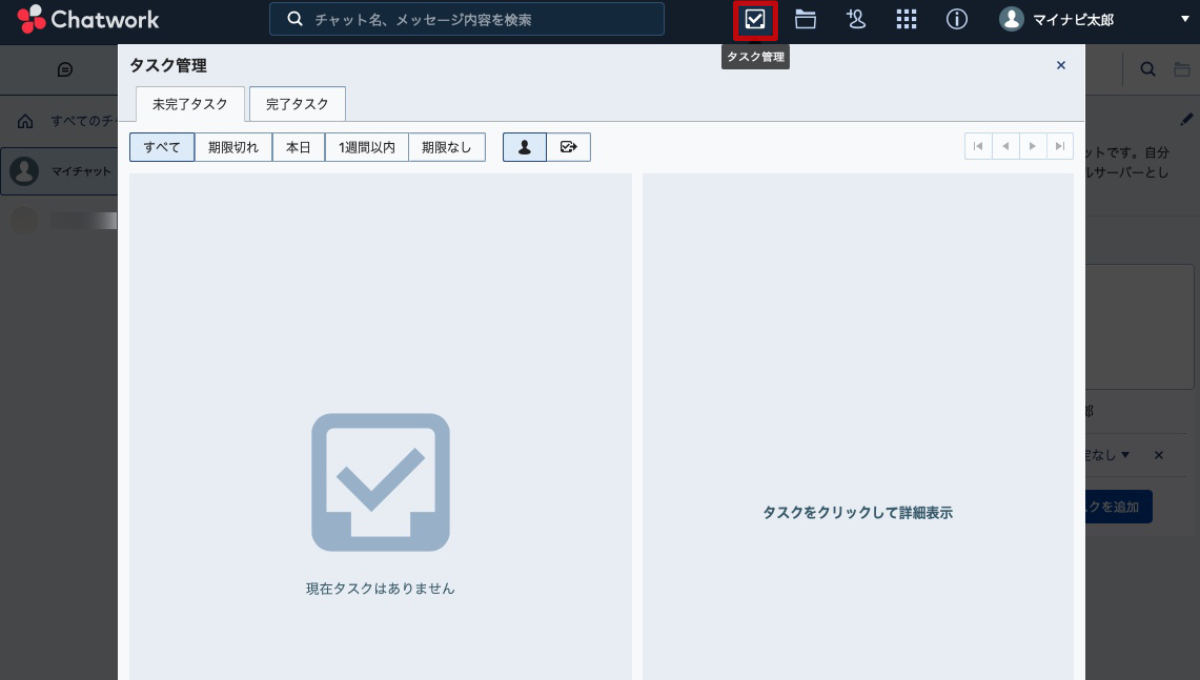Click the マイナビ太郎 user name
The image size is (1200, 680).
pos(1074,20)
